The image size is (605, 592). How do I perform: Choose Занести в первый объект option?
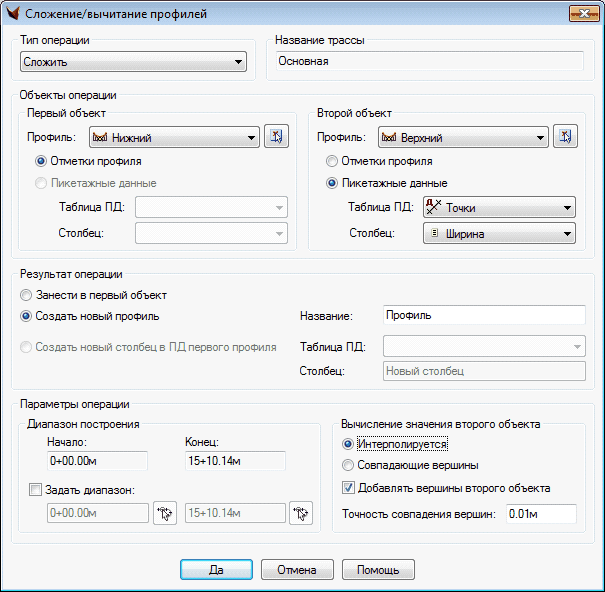pos(26,295)
